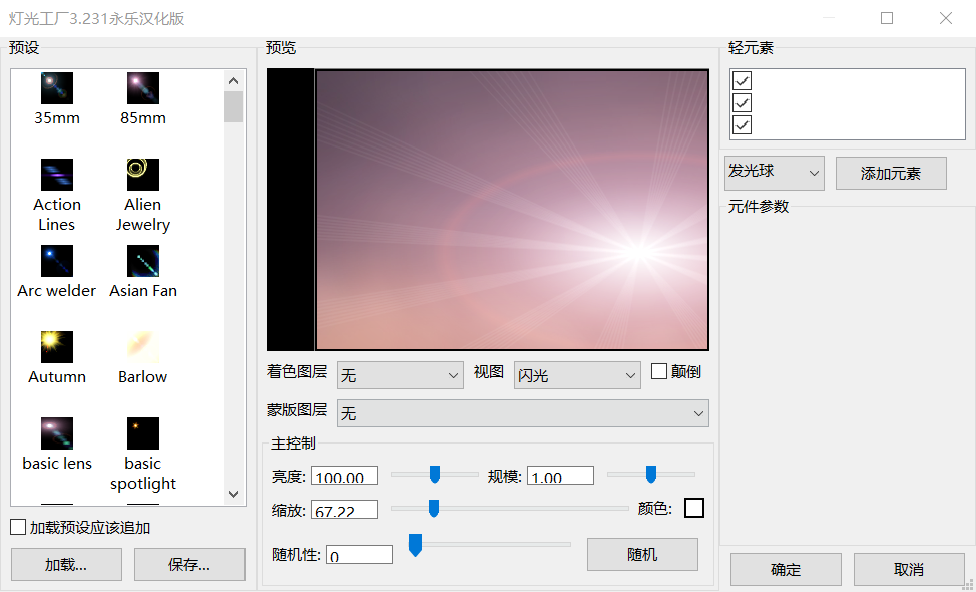This screenshot has height=592, width=976.
Task: Select the Barlow preset icon
Action: pyautogui.click(x=143, y=347)
